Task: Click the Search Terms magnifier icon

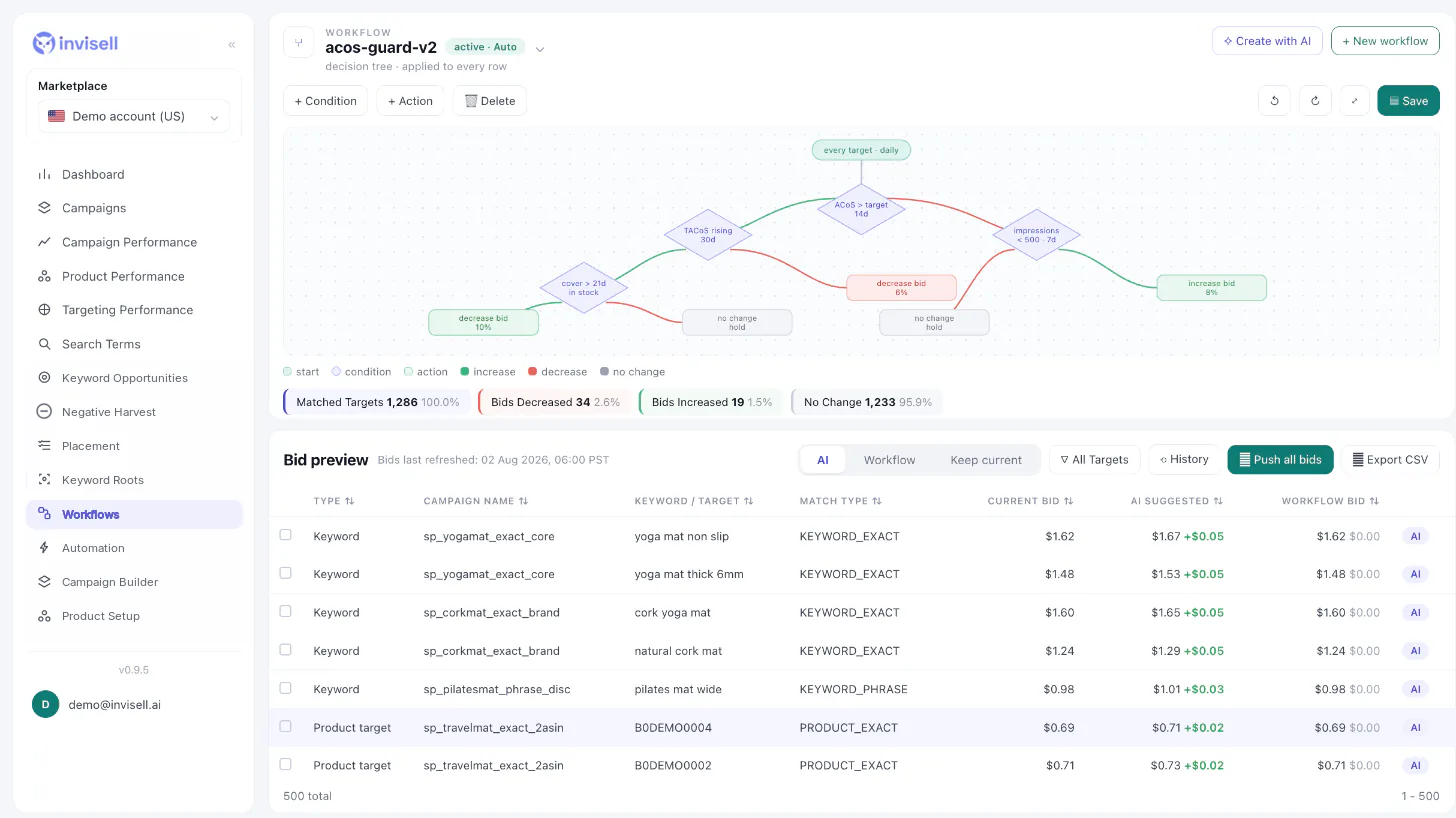Action: tap(44, 344)
